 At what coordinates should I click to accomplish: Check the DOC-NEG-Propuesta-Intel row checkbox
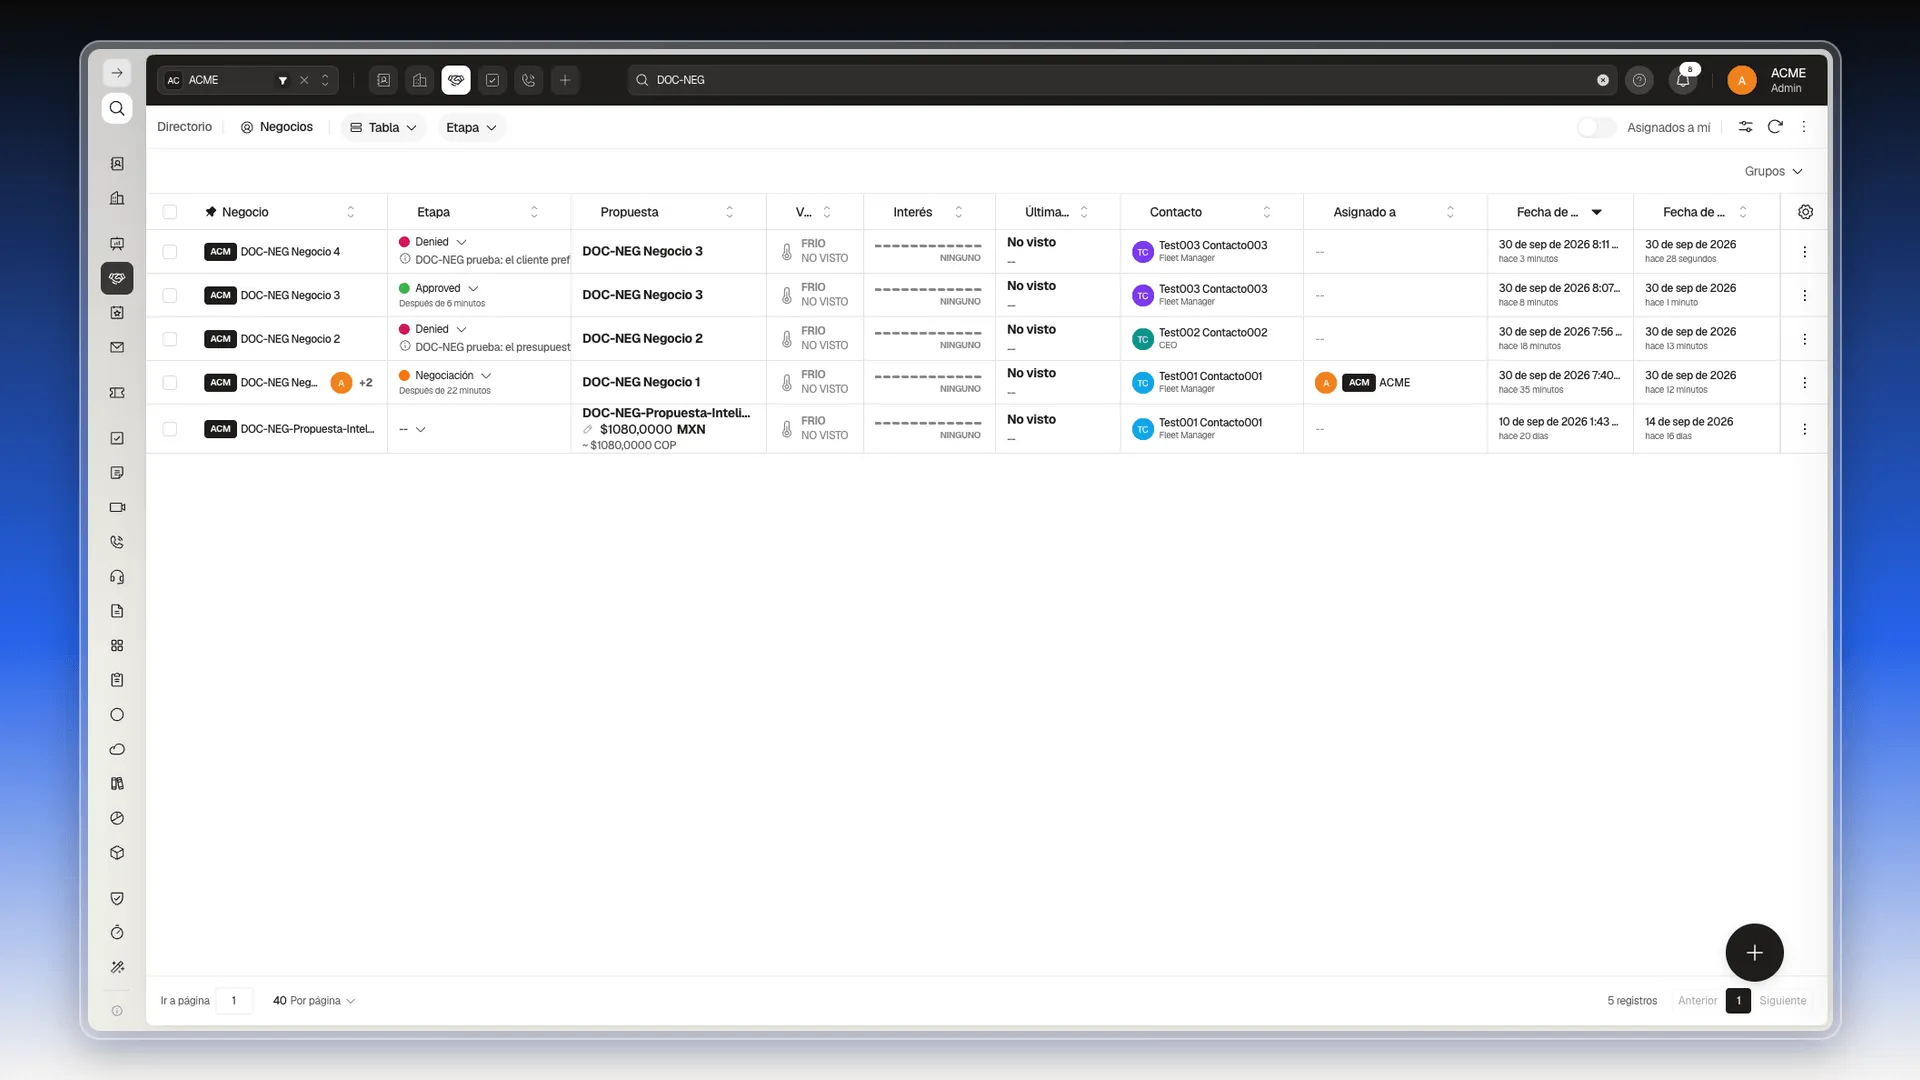170,429
